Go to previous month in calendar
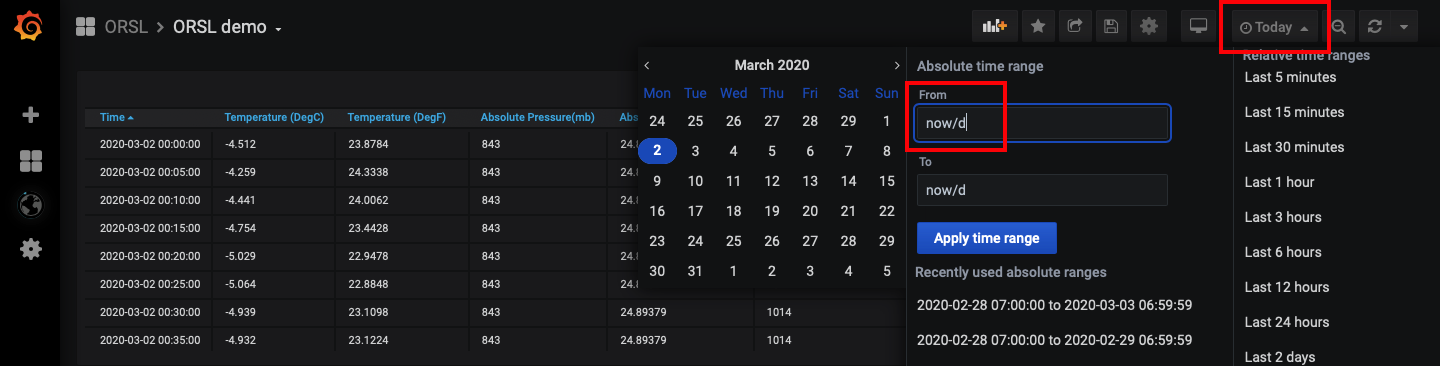Screen dimensions: 1440x366 click(x=646, y=65)
